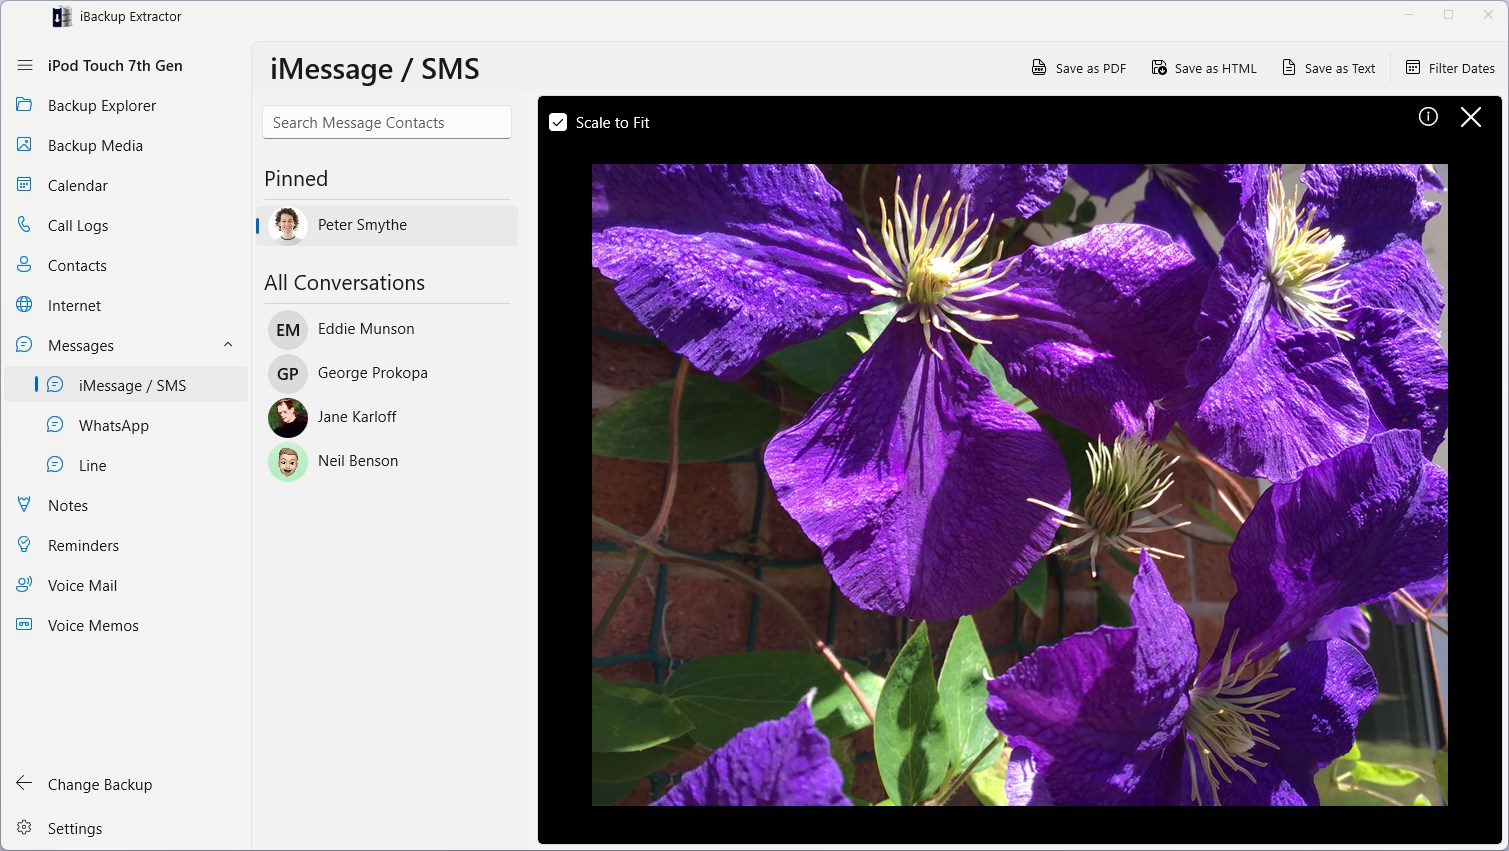Open the Settings gear icon
The height and width of the screenshot is (851, 1509).
(25, 828)
